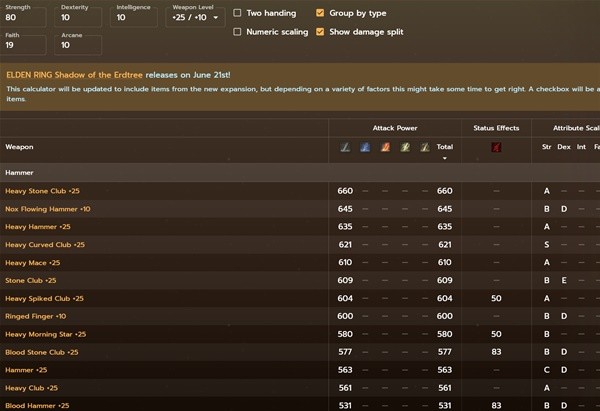600x411 pixels.
Task: Click the Total column sort arrow
Action: pos(445,158)
